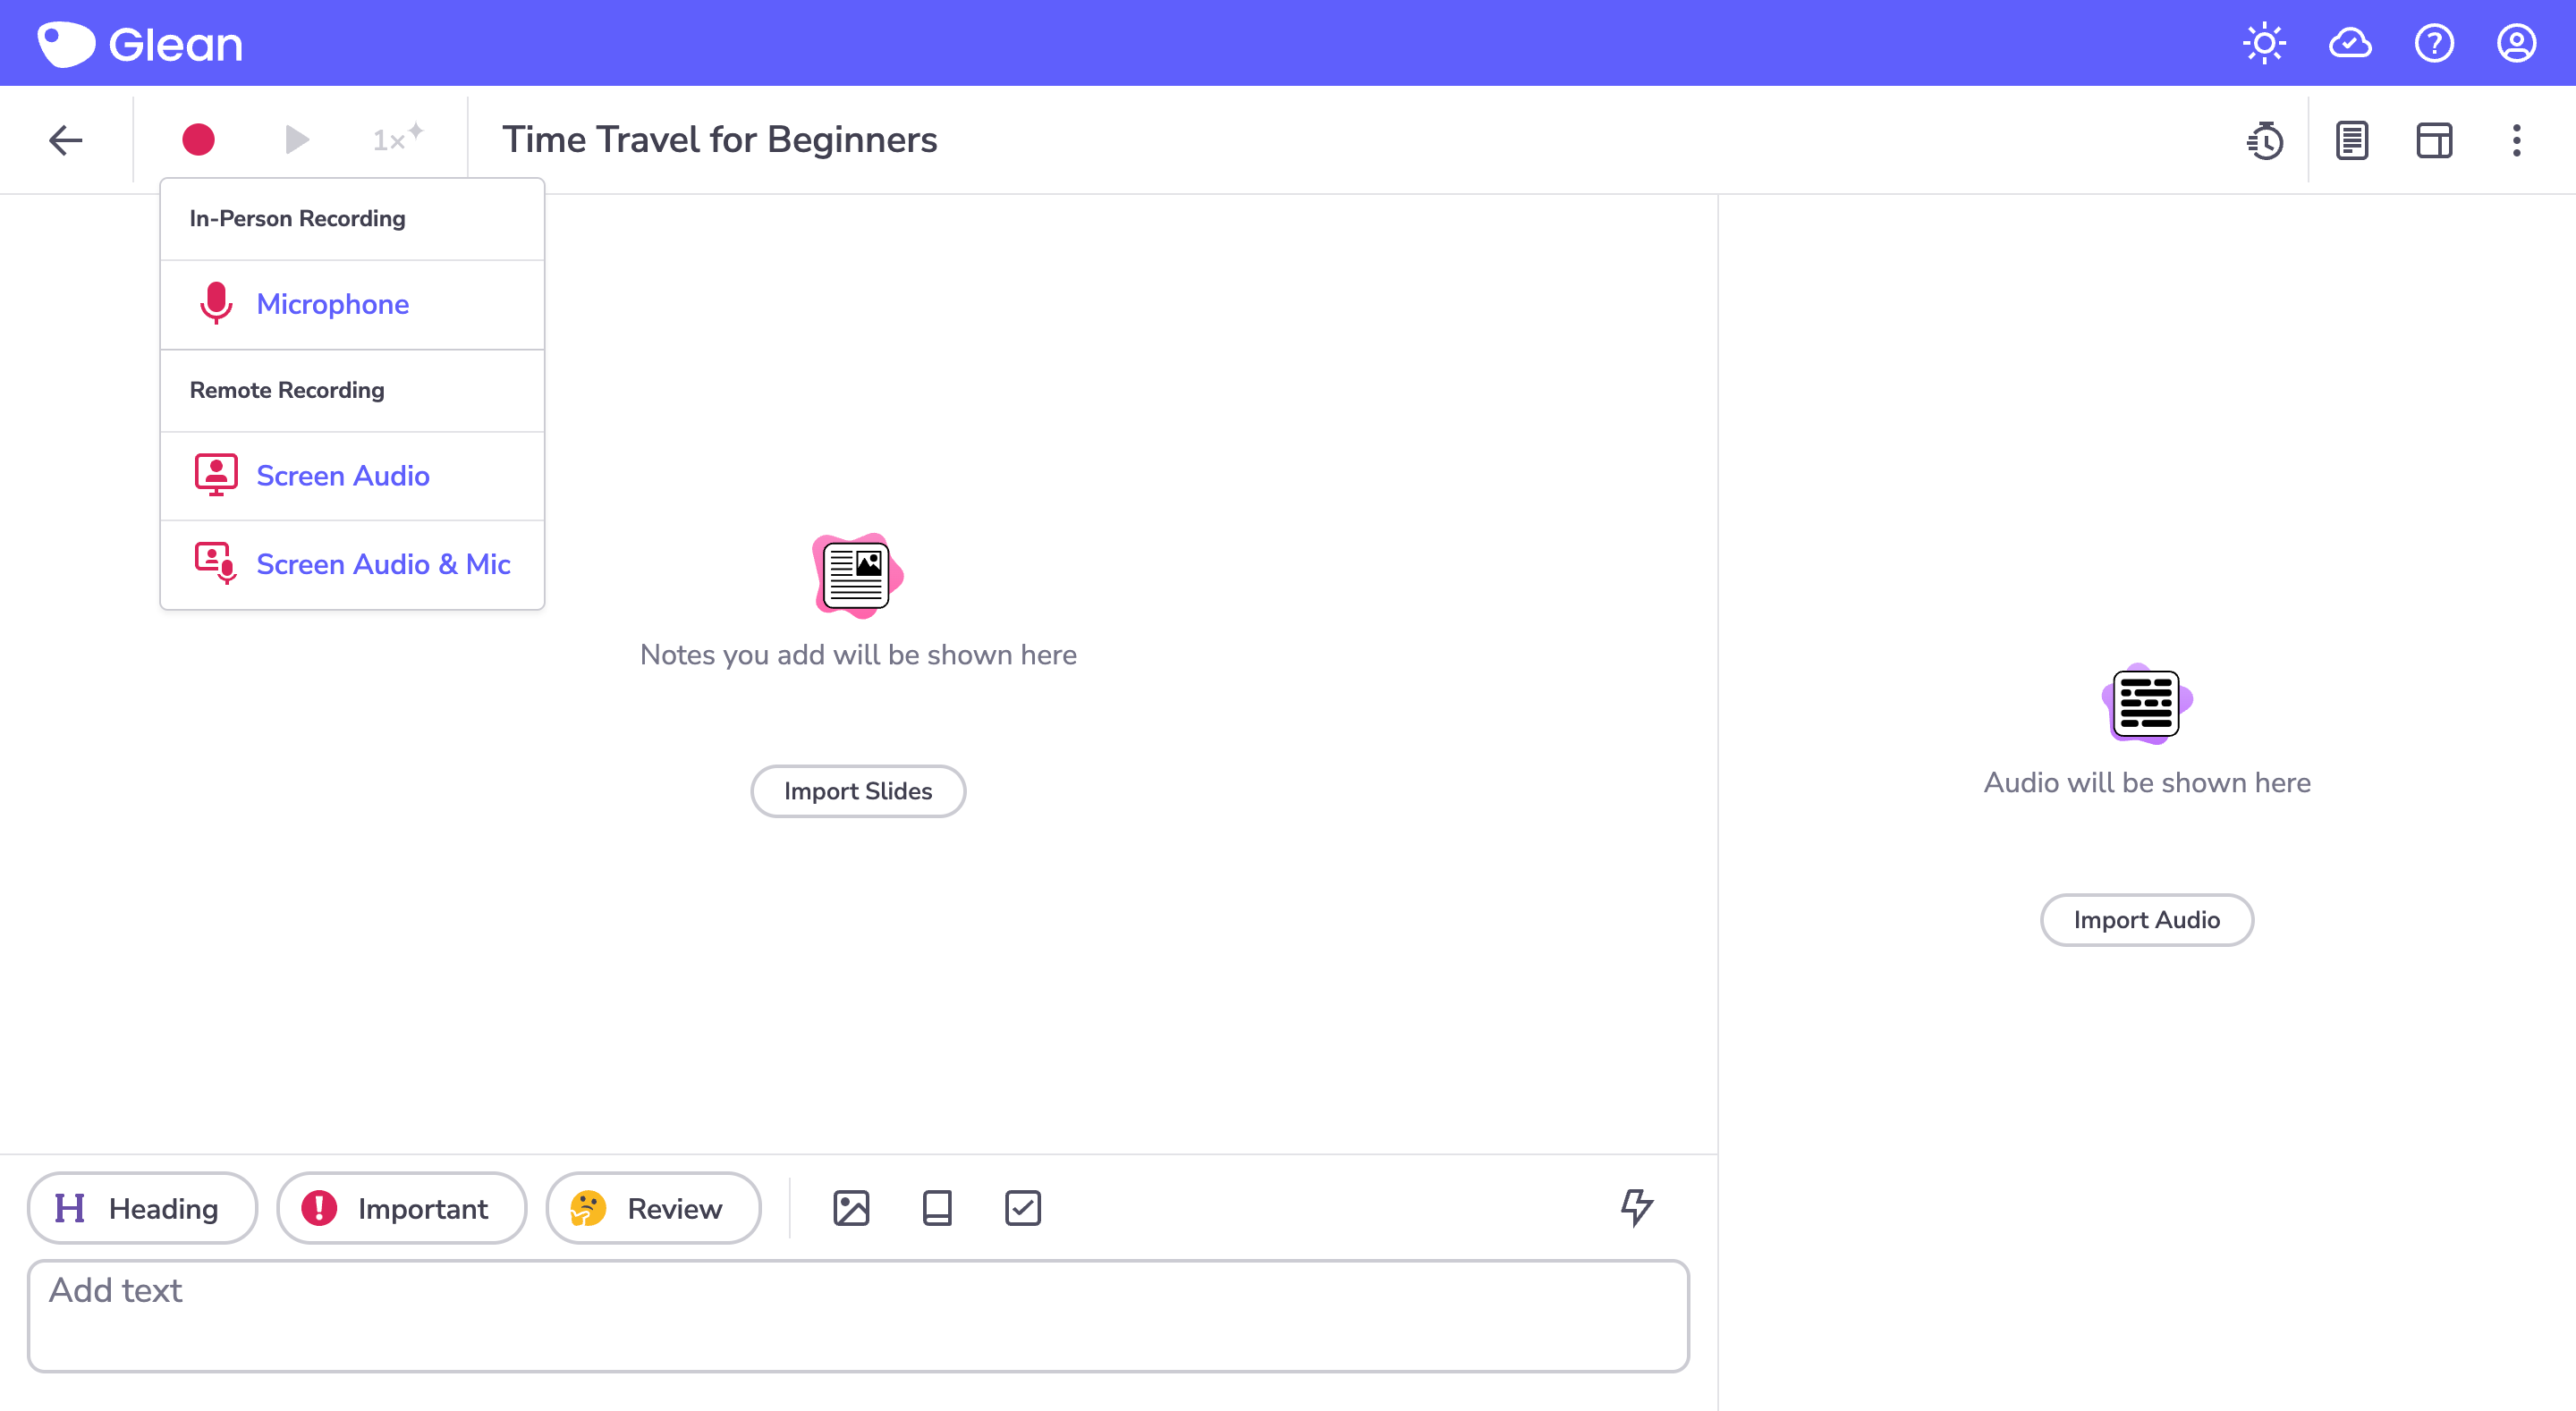Viewport: 2576px width, 1411px height.
Task: Open the 1x playback speed control
Action: 397,138
